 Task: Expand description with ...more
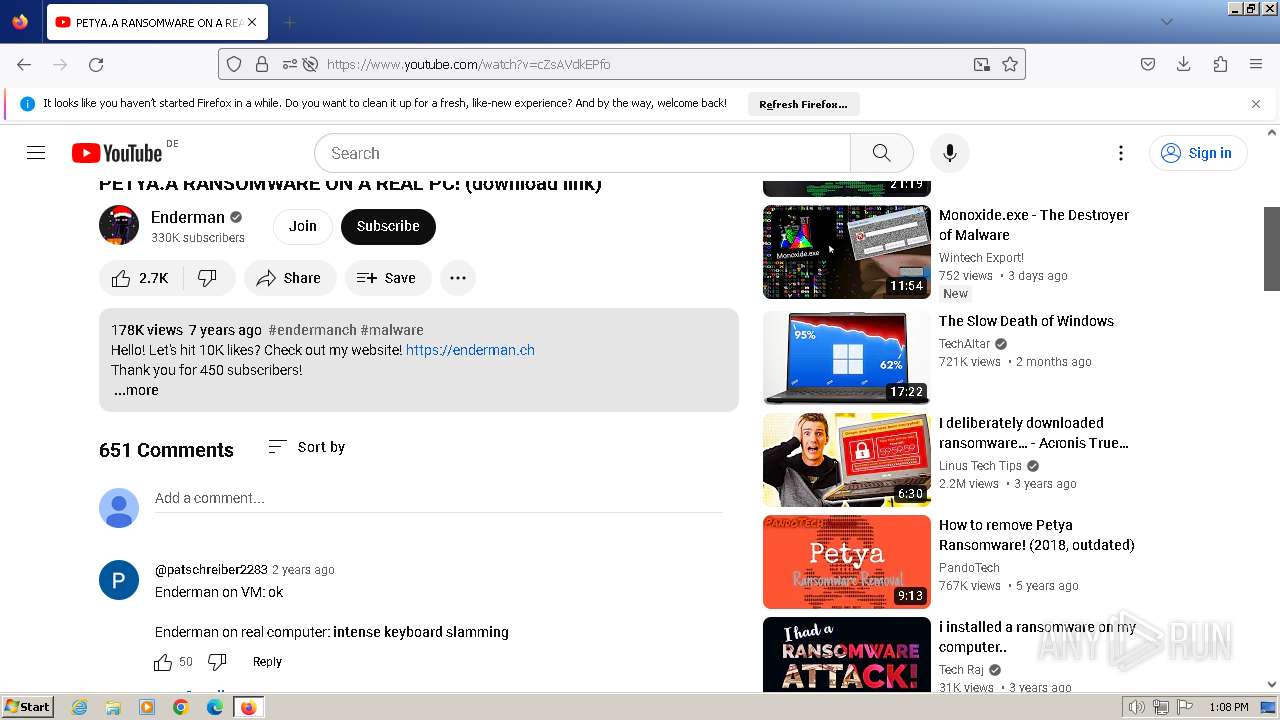(136, 390)
